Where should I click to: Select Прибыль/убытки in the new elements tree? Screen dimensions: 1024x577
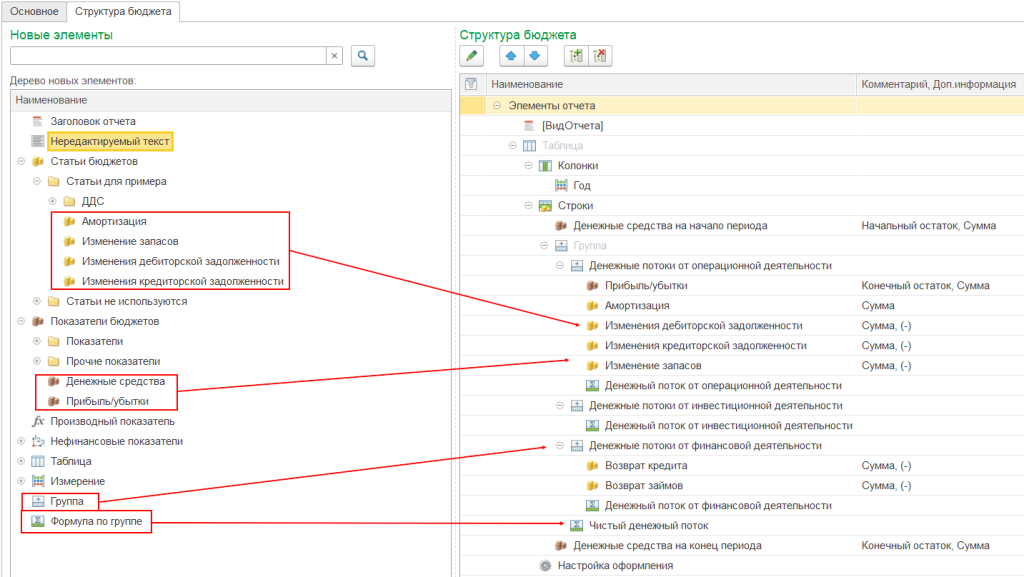pyautogui.click(x=107, y=401)
